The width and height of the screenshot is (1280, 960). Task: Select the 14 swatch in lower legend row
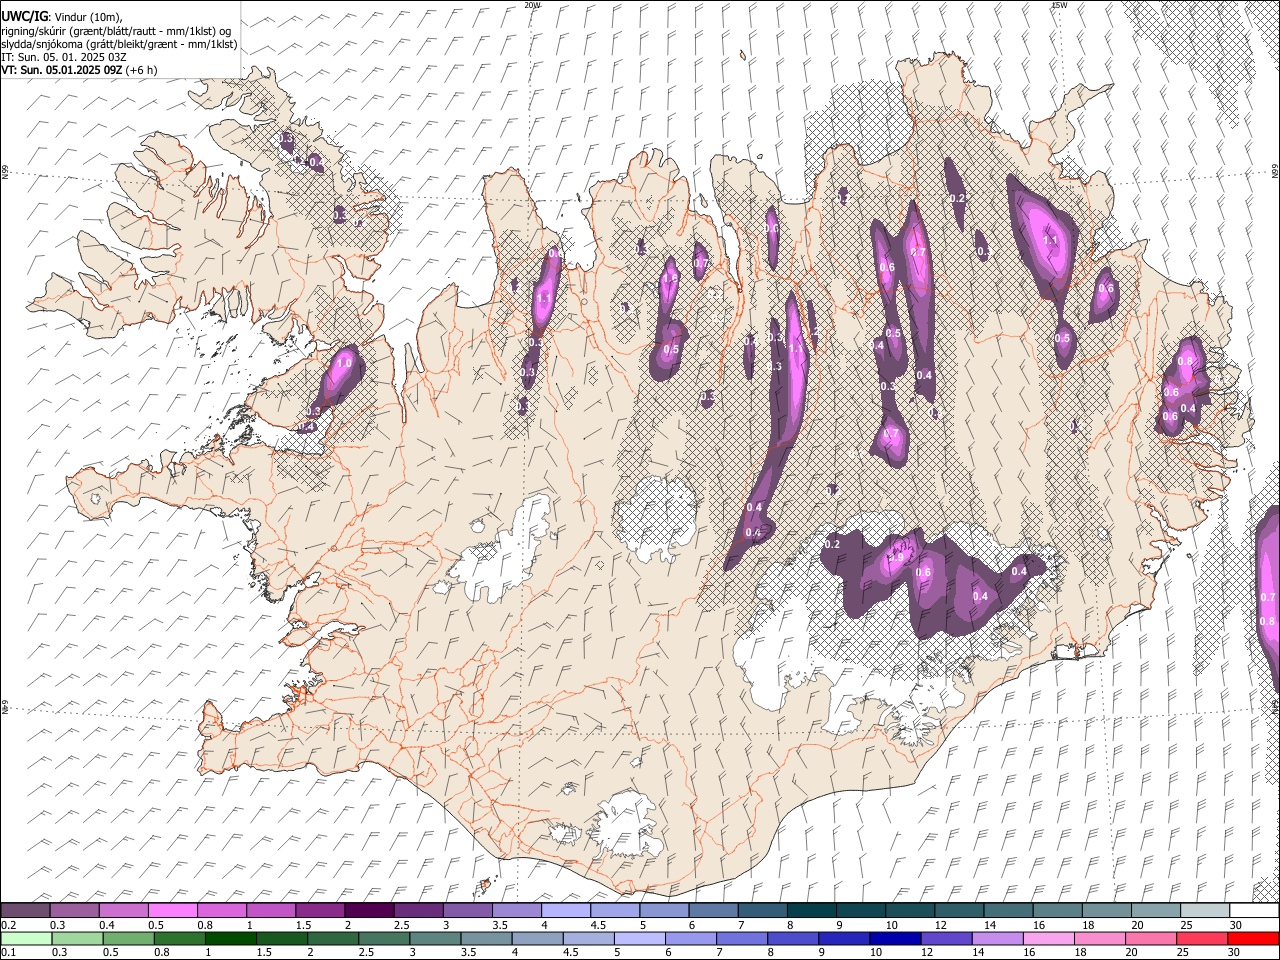[997, 938]
